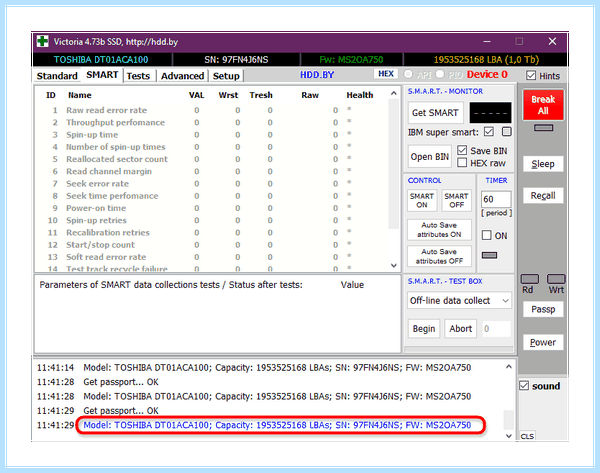The width and height of the screenshot is (600, 473).
Task: Enable the timer ON checkbox
Action: pos(486,235)
